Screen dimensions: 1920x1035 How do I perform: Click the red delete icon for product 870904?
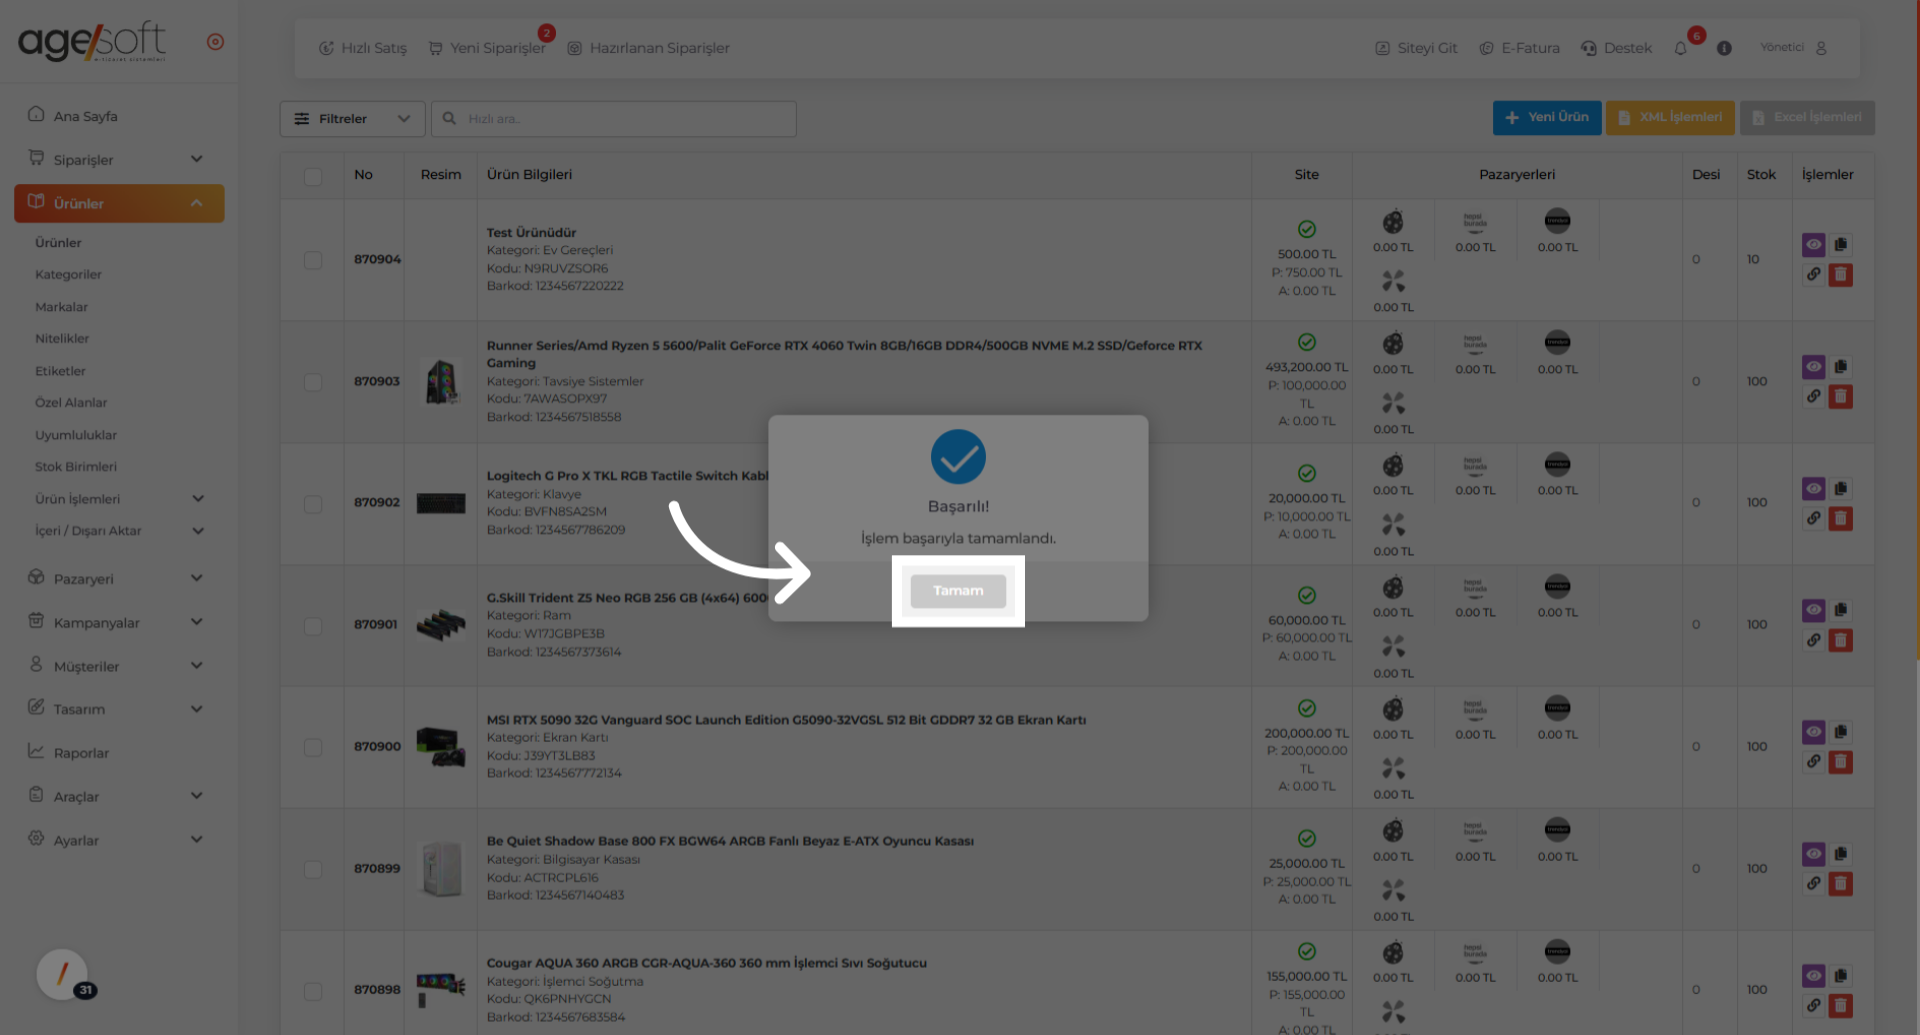[1841, 275]
